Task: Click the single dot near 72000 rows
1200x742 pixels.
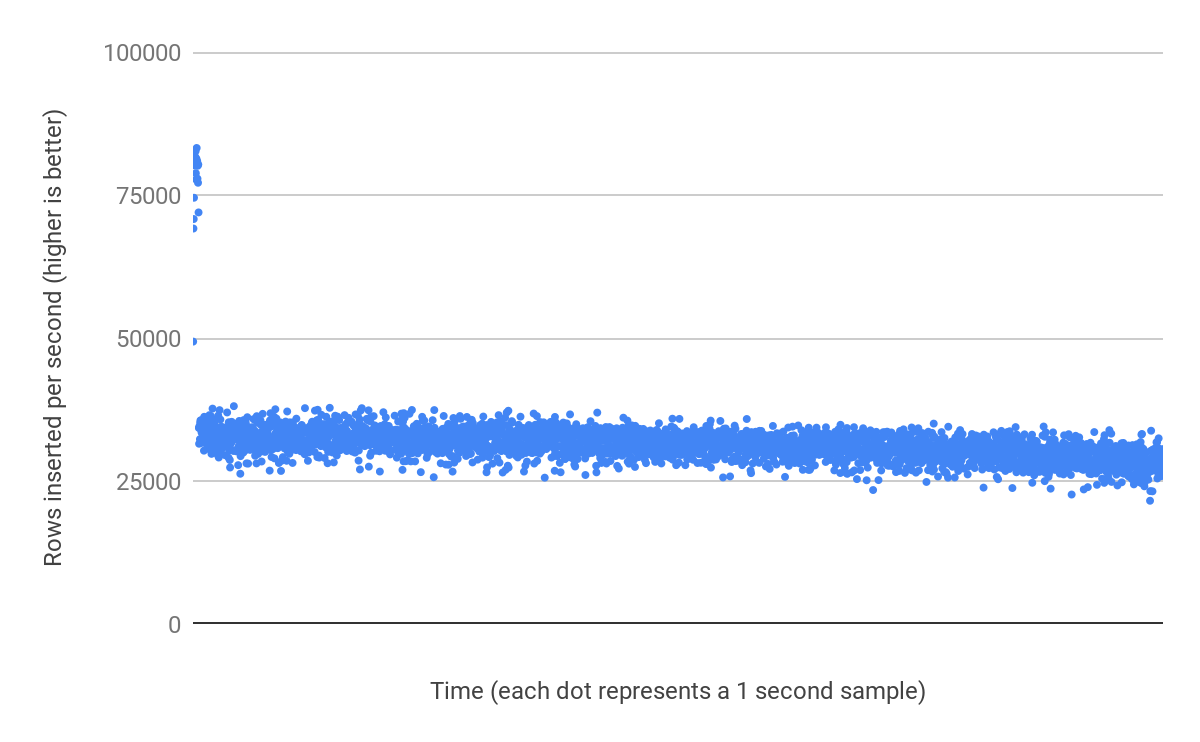Action: tap(198, 212)
